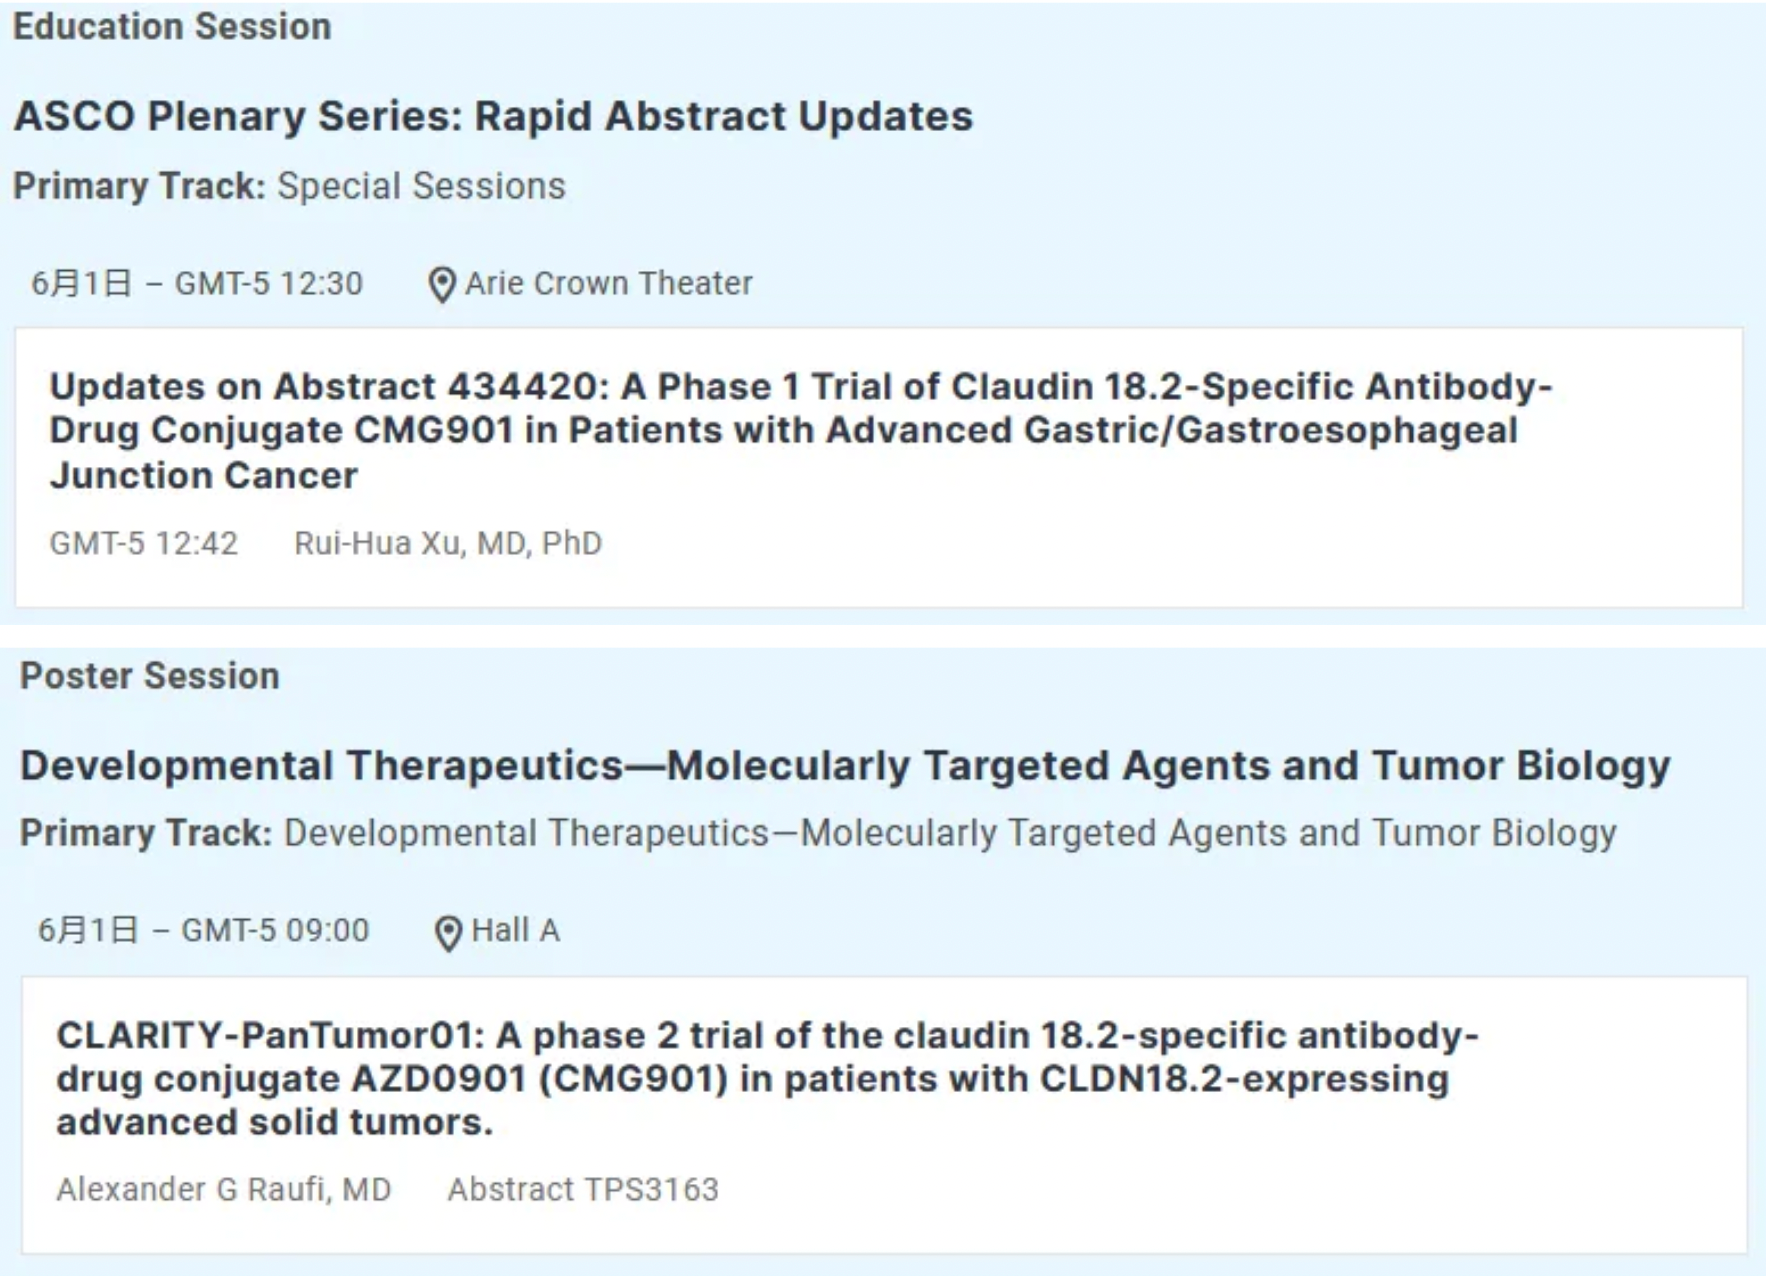The width and height of the screenshot is (1766, 1276).
Task: Click the Arie Crown Theater location pin icon
Action: click(442, 285)
